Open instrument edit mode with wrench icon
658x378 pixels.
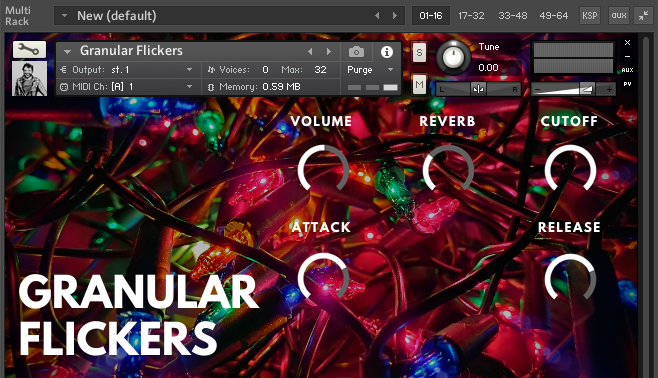click(x=29, y=50)
